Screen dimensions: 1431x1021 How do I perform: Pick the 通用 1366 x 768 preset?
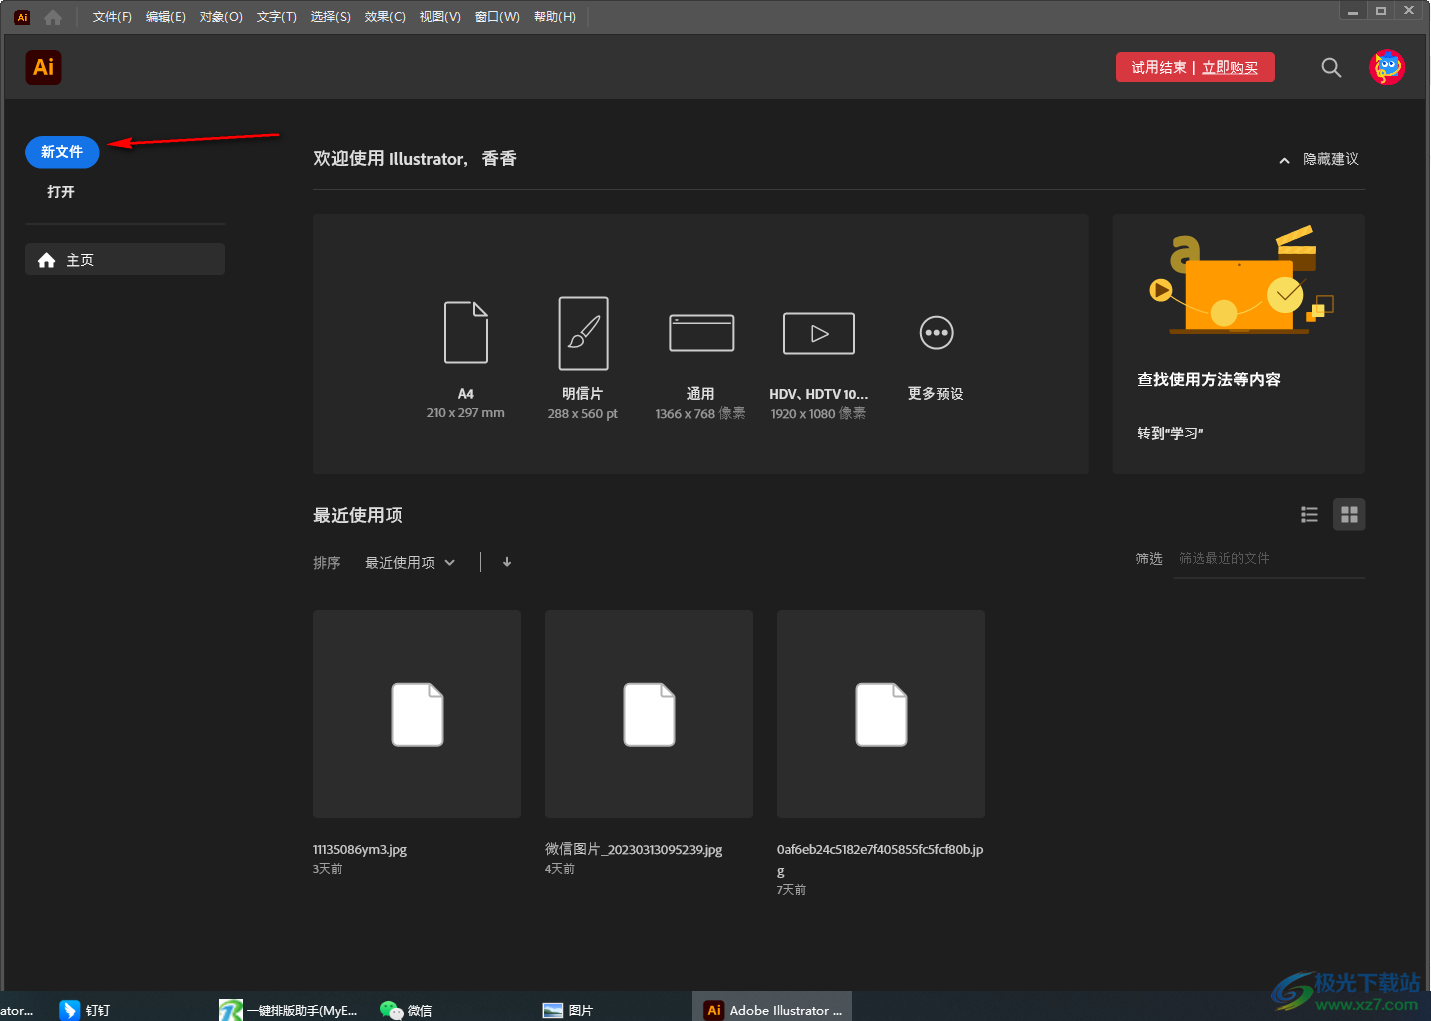coord(701,333)
